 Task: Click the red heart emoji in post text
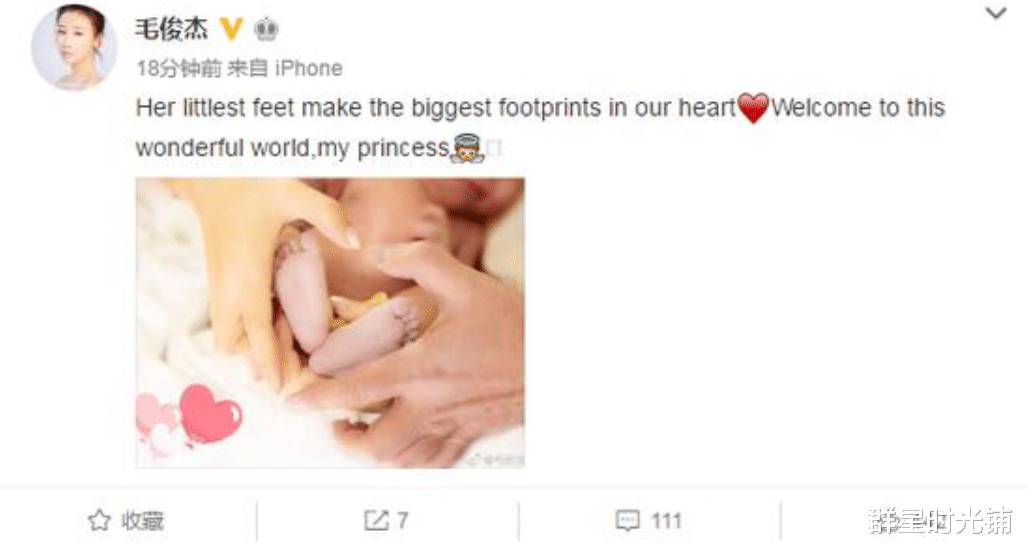coord(753,108)
